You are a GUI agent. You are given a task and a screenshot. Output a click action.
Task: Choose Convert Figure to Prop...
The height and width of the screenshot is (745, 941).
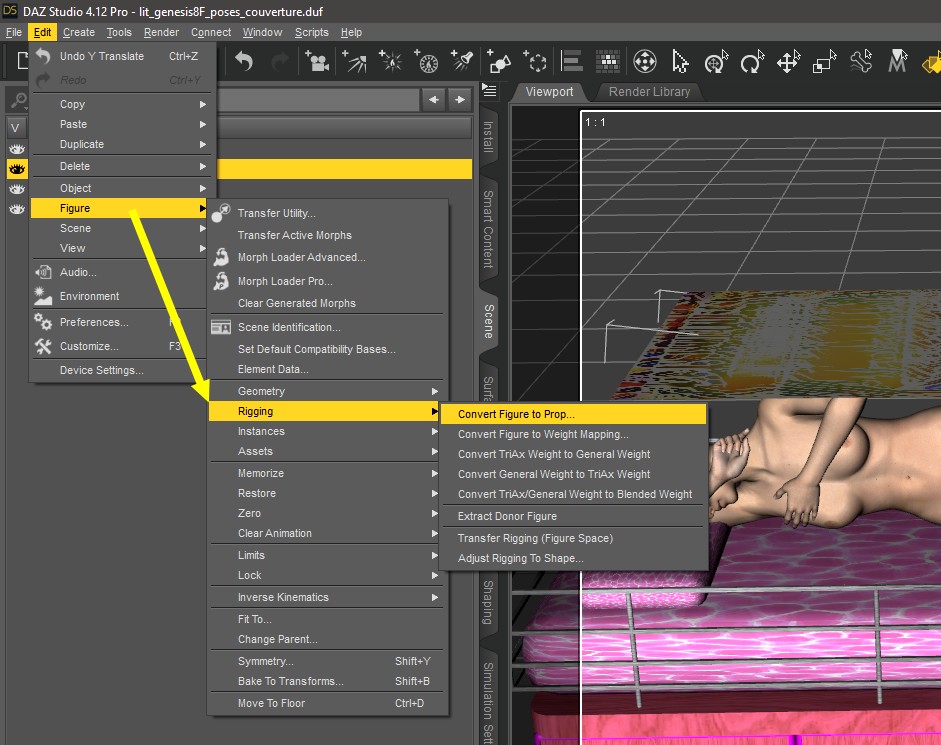click(573, 414)
